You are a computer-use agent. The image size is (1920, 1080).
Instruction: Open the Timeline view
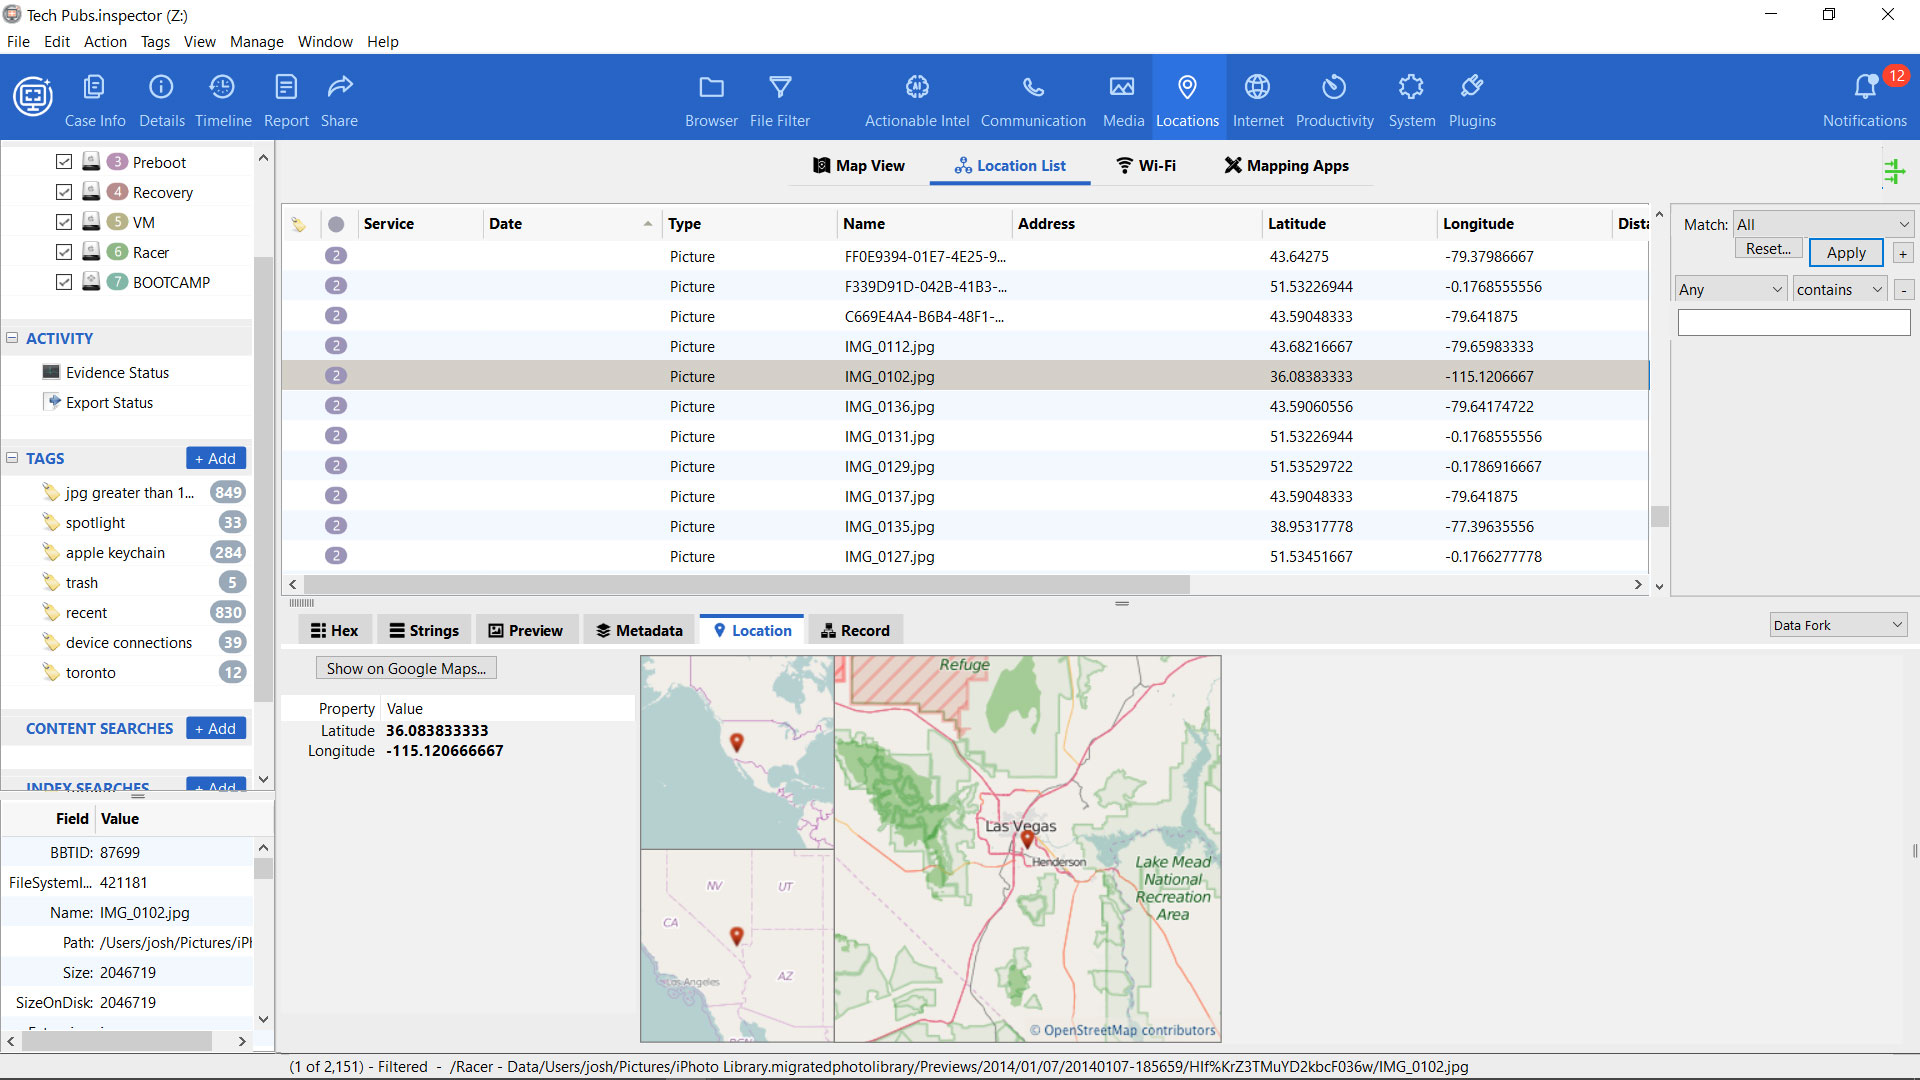(222, 97)
